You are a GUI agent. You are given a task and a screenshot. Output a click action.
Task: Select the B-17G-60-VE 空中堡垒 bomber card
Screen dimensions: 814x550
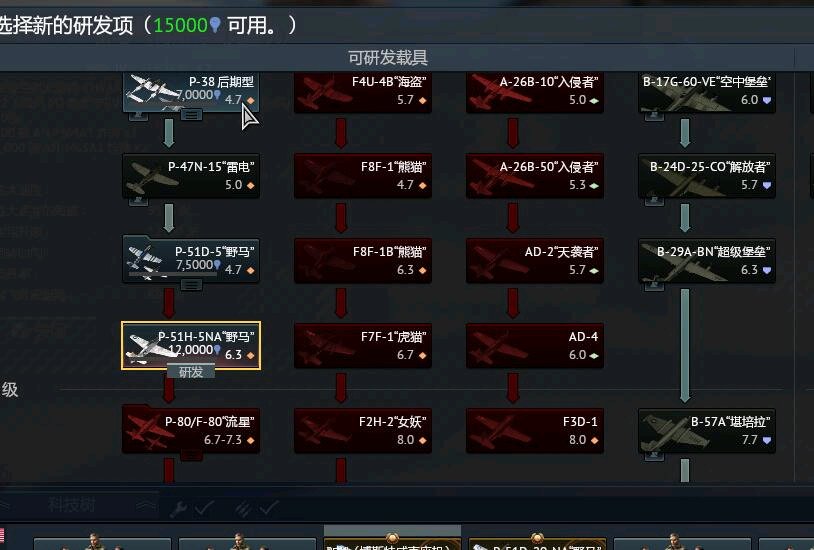point(707,92)
